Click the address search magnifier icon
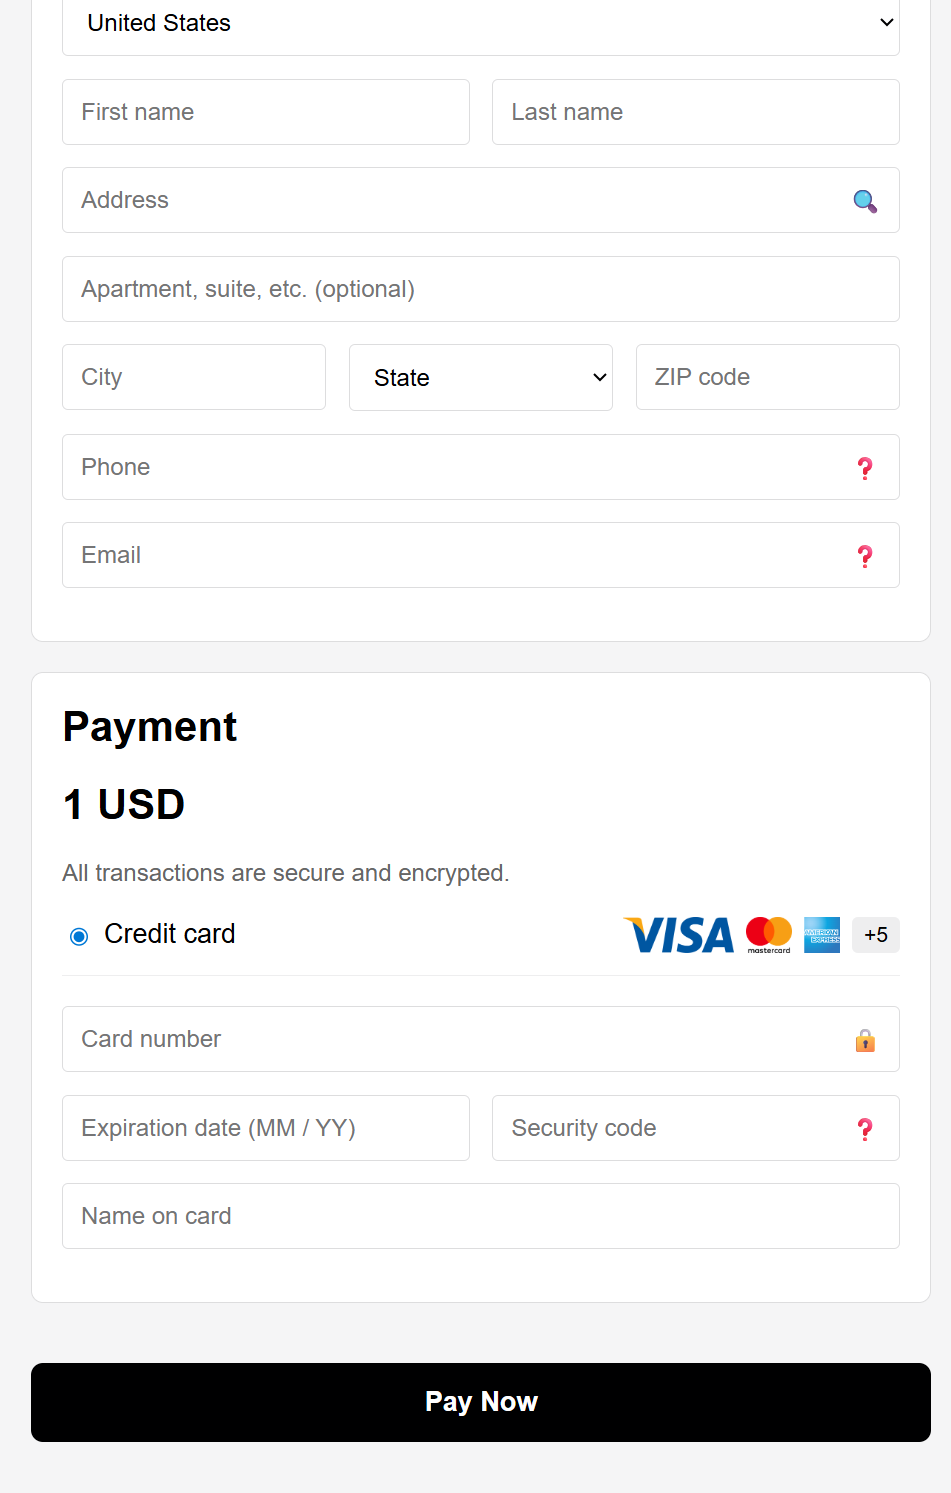Image resolution: width=951 pixels, height=1493 pixels. (x=865, y=201)
